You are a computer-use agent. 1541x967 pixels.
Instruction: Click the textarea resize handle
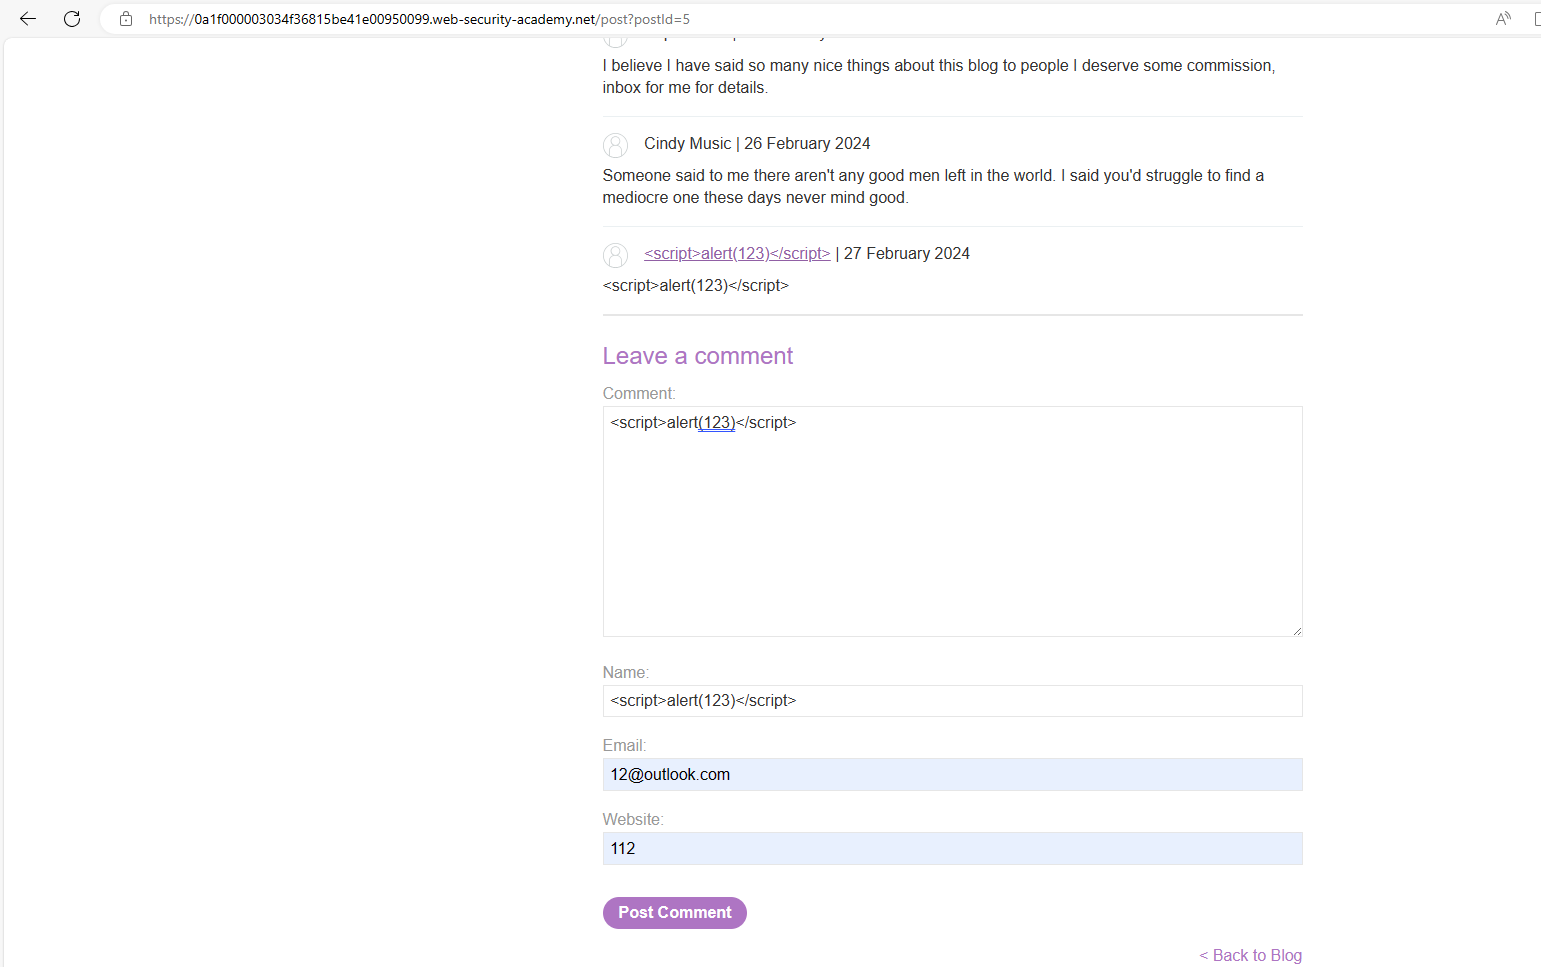(1297, 629)
